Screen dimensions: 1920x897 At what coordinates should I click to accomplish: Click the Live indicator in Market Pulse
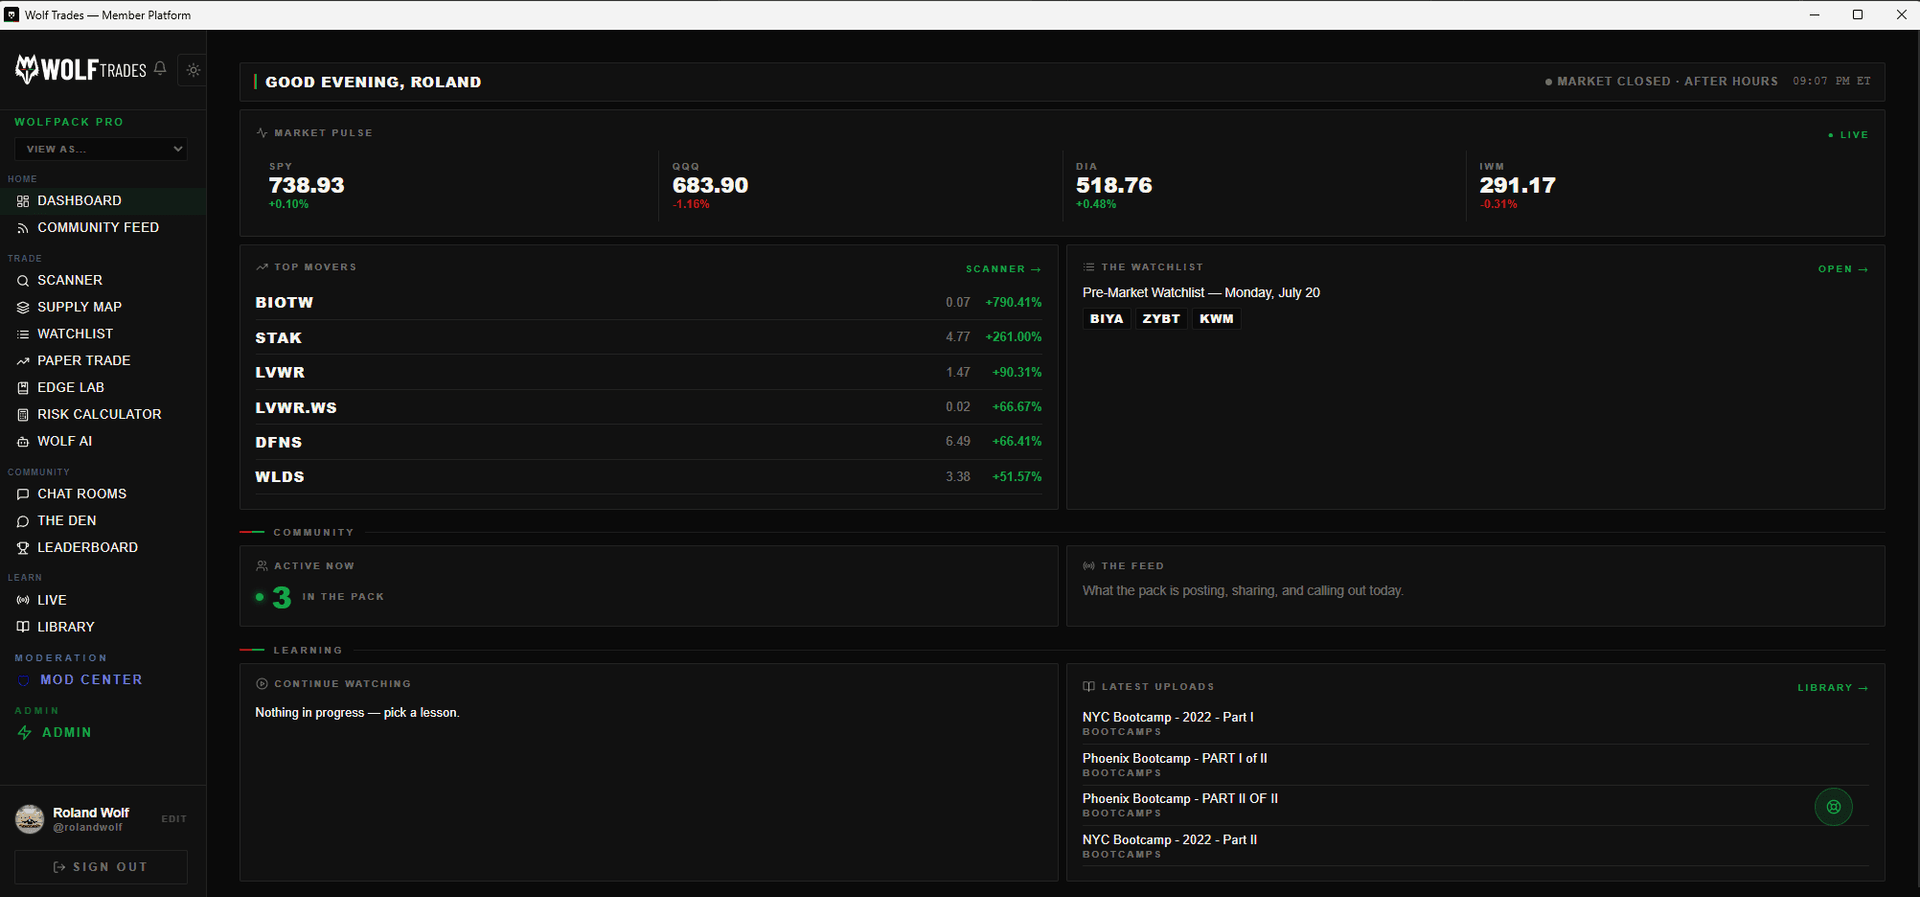pos(1848,135)
